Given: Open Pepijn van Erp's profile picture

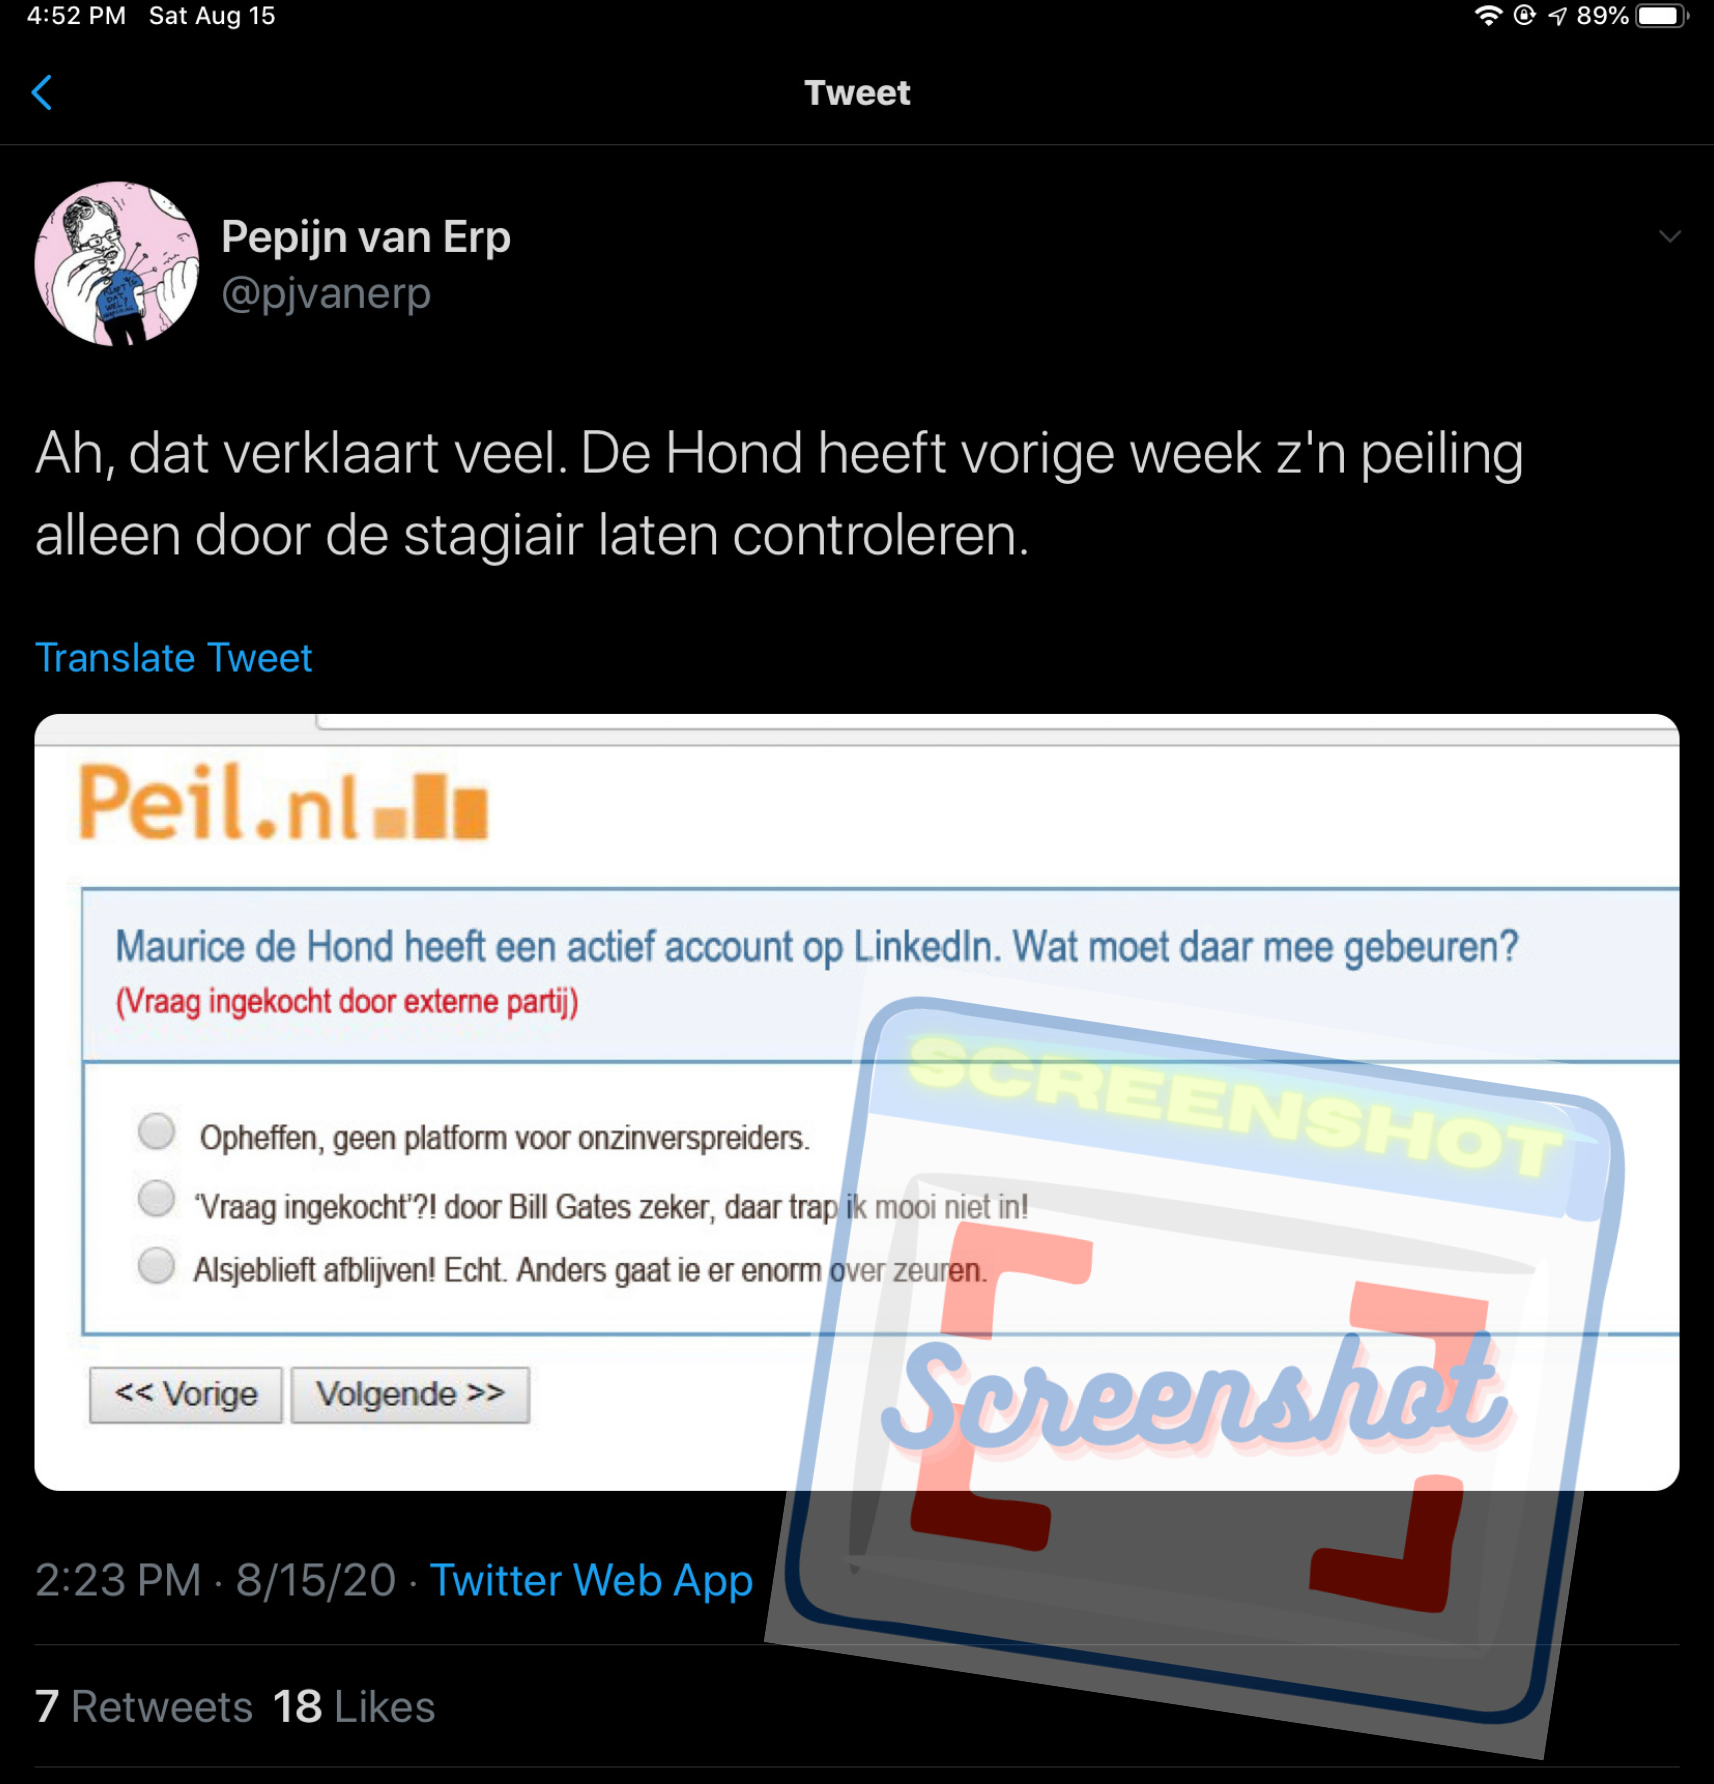Looking at the screenshot, I should 117,263.
